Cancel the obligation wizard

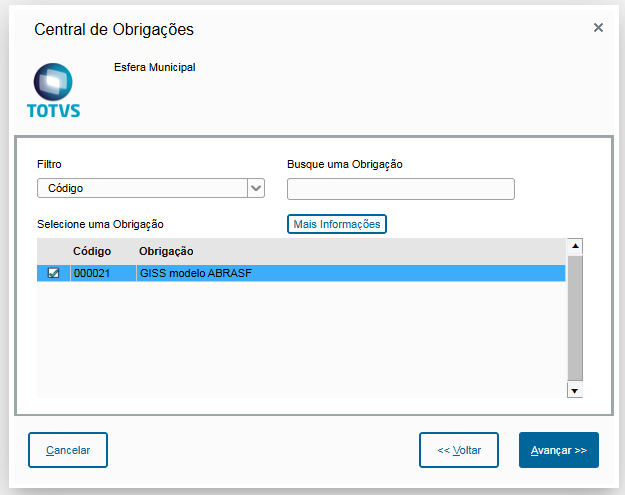tap(68, 450)
